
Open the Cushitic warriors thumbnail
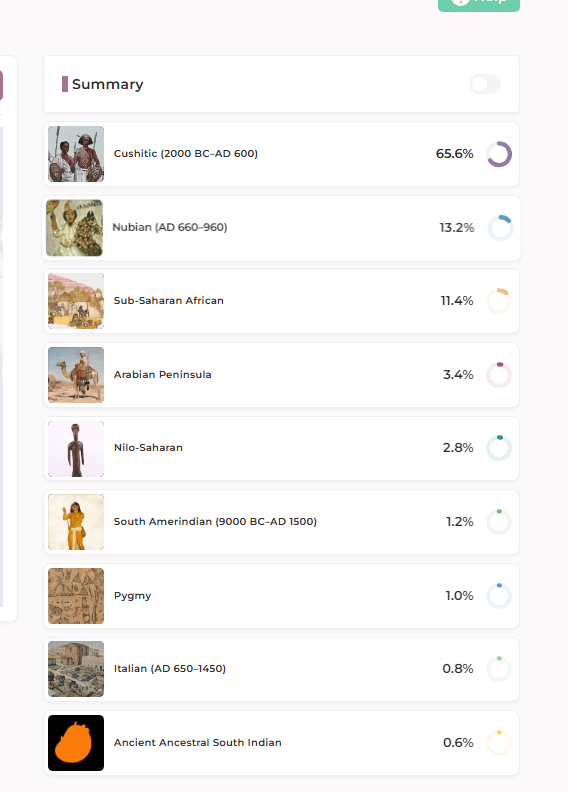click(x=76, y=154)
